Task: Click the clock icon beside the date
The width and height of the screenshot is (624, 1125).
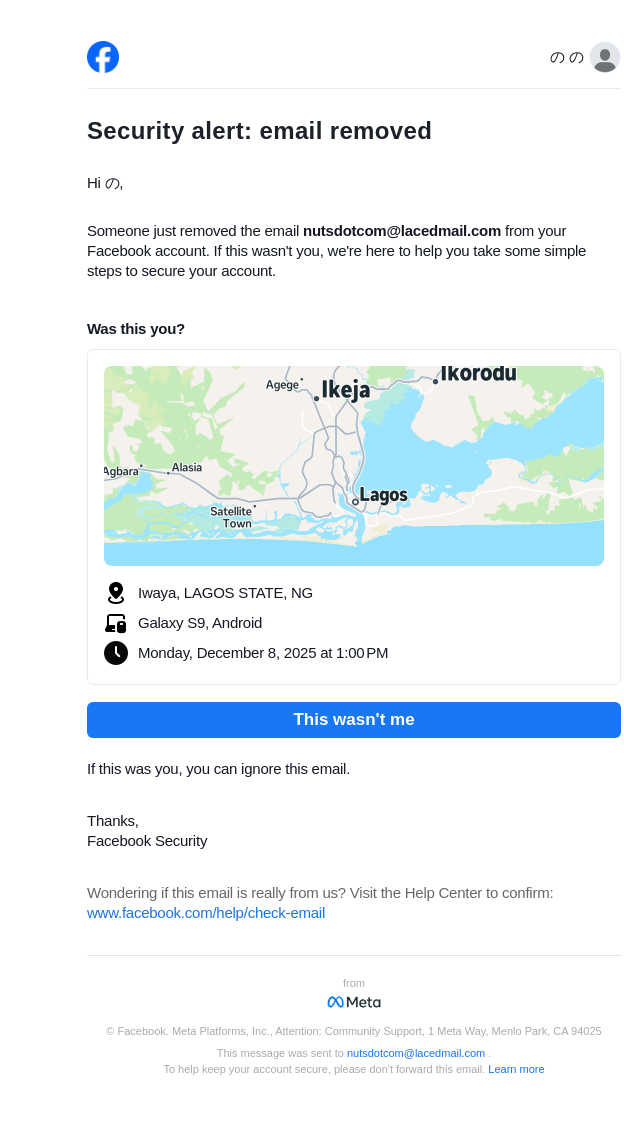Action: [x=116, y=653]
